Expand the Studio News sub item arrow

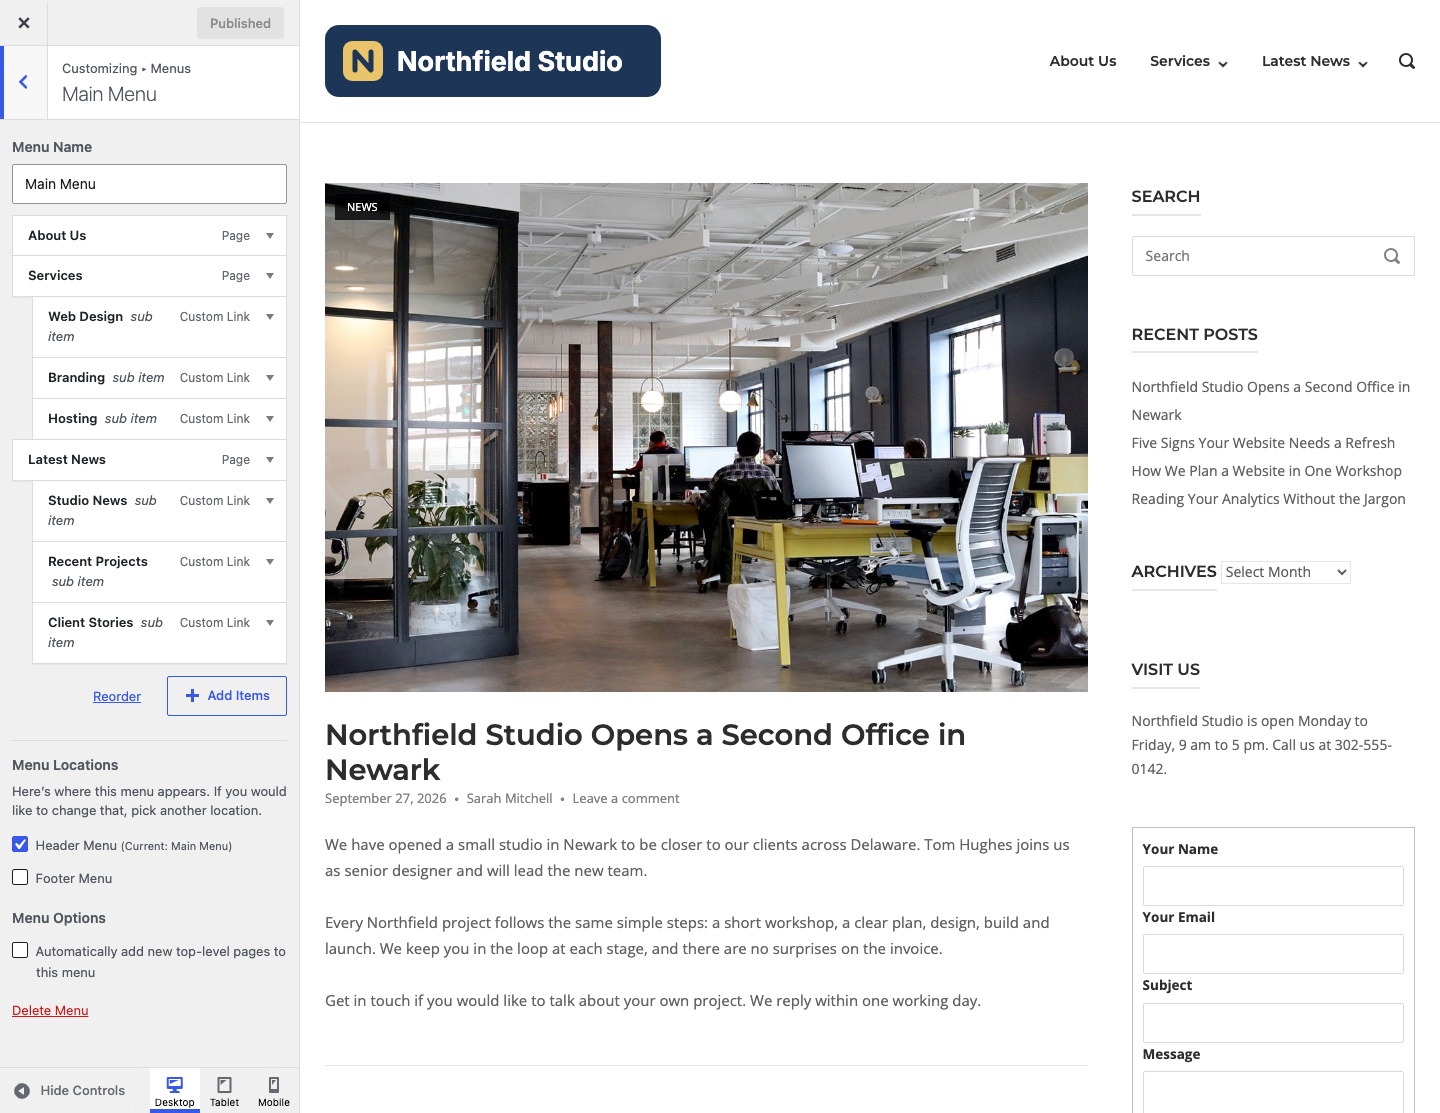click(x=270, y=501)
